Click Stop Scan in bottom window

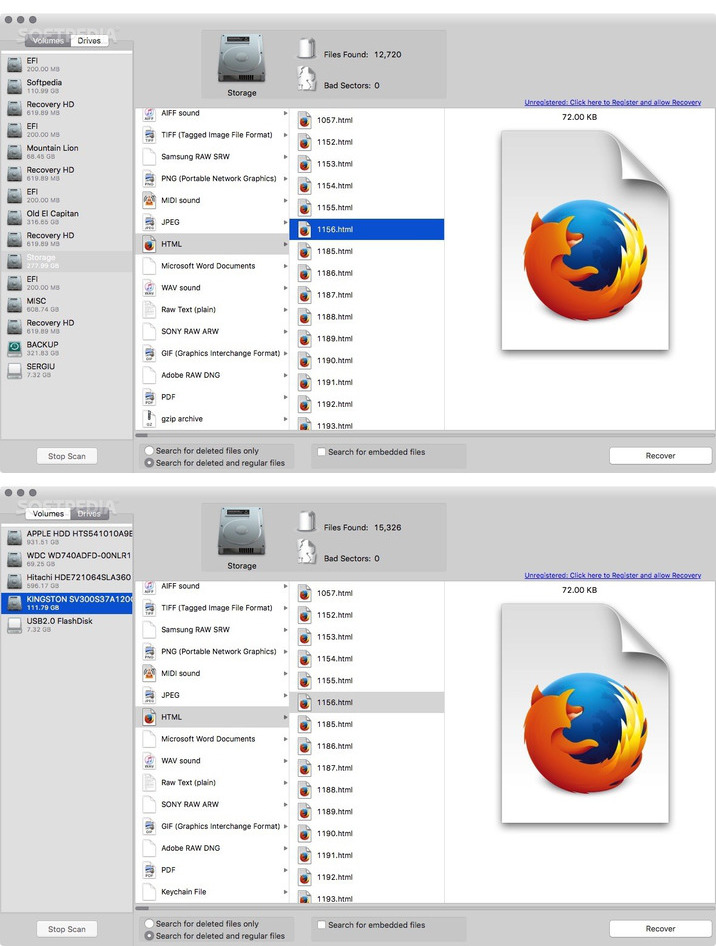67,929
